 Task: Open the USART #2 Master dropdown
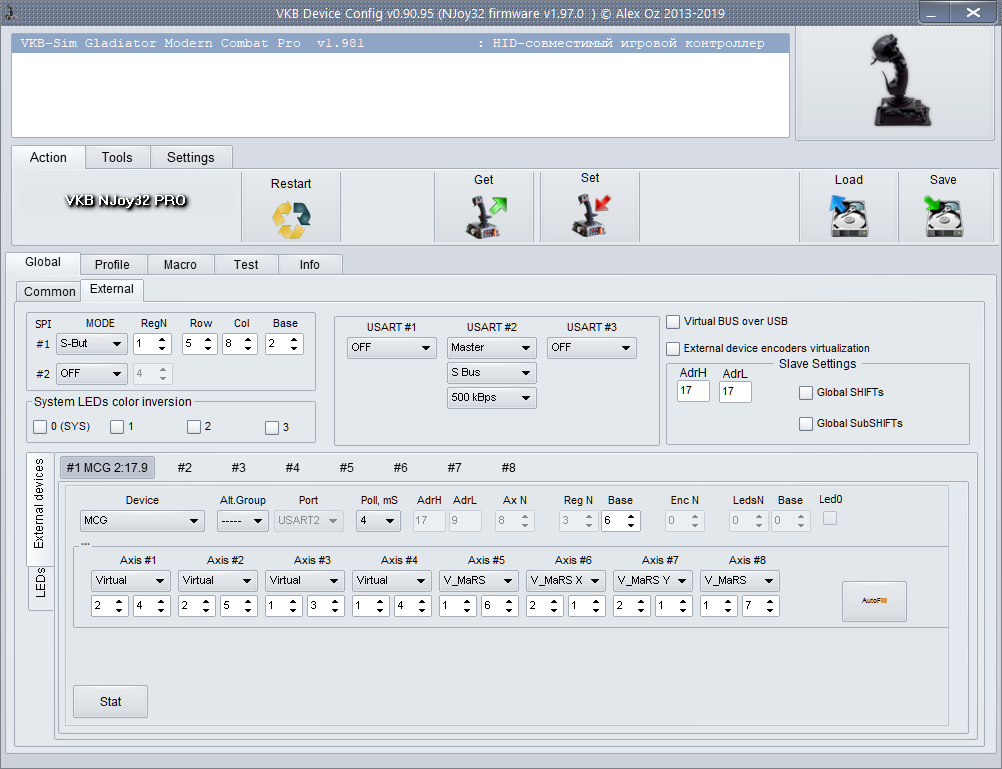point(491,348)
